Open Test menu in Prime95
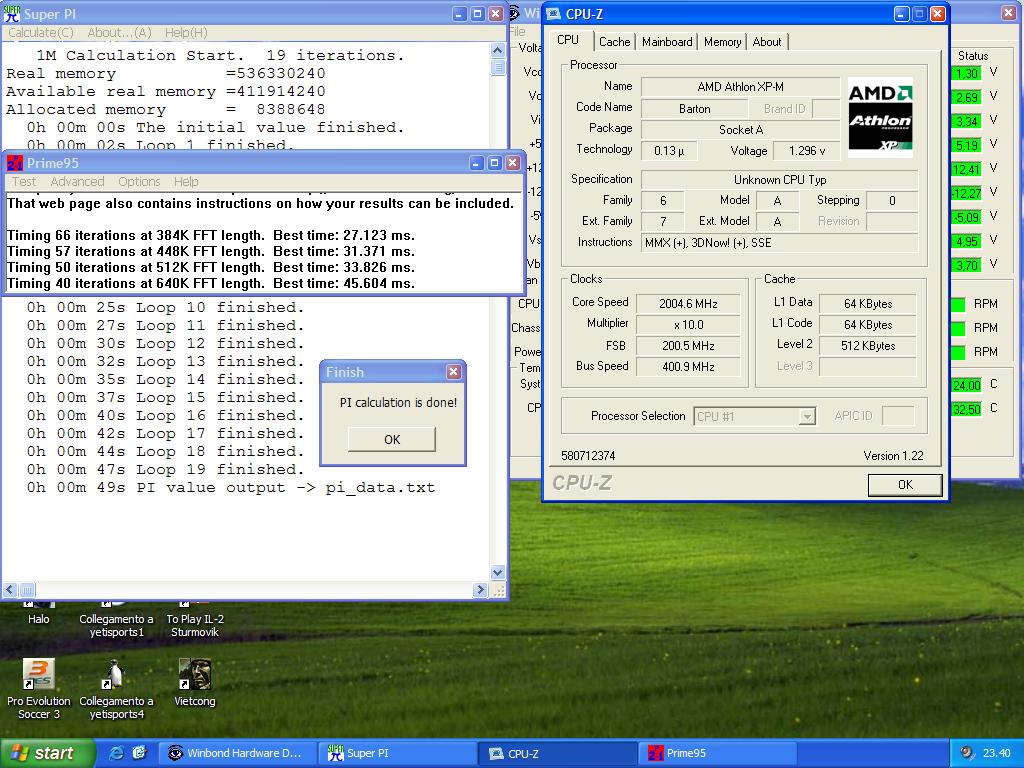Screen dimensions: 1024x768 pos(24,182)
